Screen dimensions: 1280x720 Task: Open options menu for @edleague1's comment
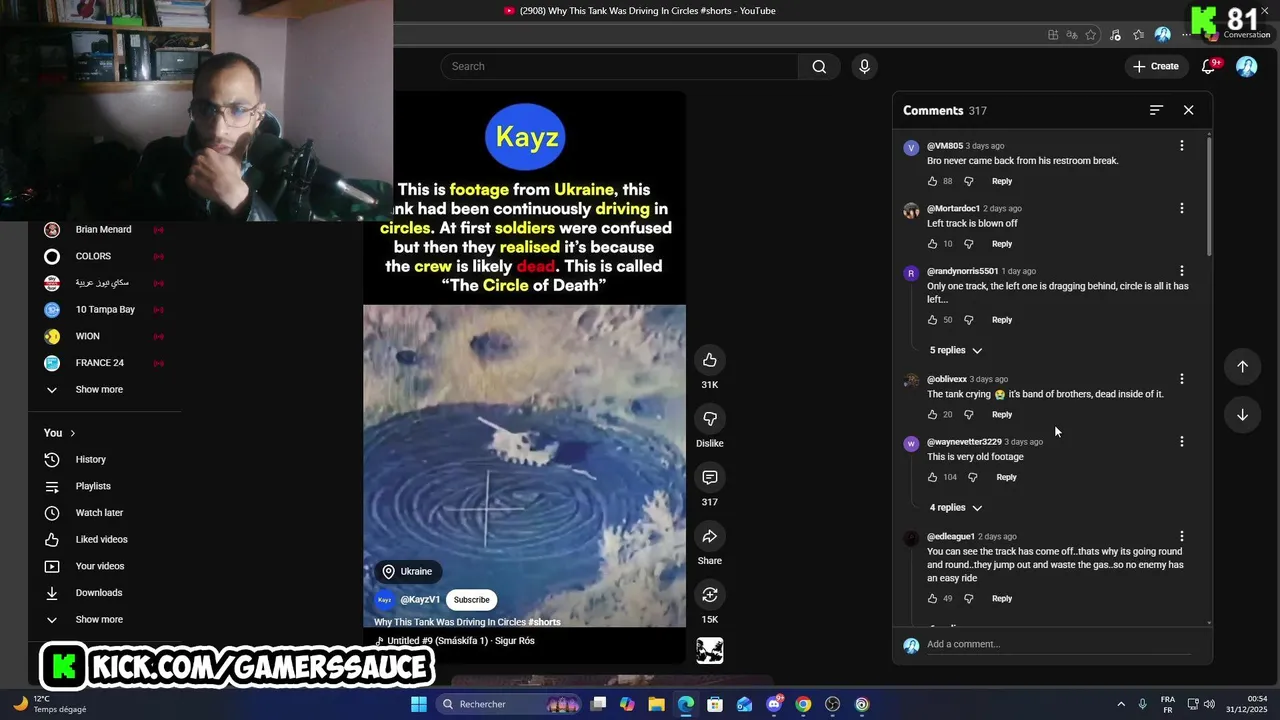tap(1181, 537)
